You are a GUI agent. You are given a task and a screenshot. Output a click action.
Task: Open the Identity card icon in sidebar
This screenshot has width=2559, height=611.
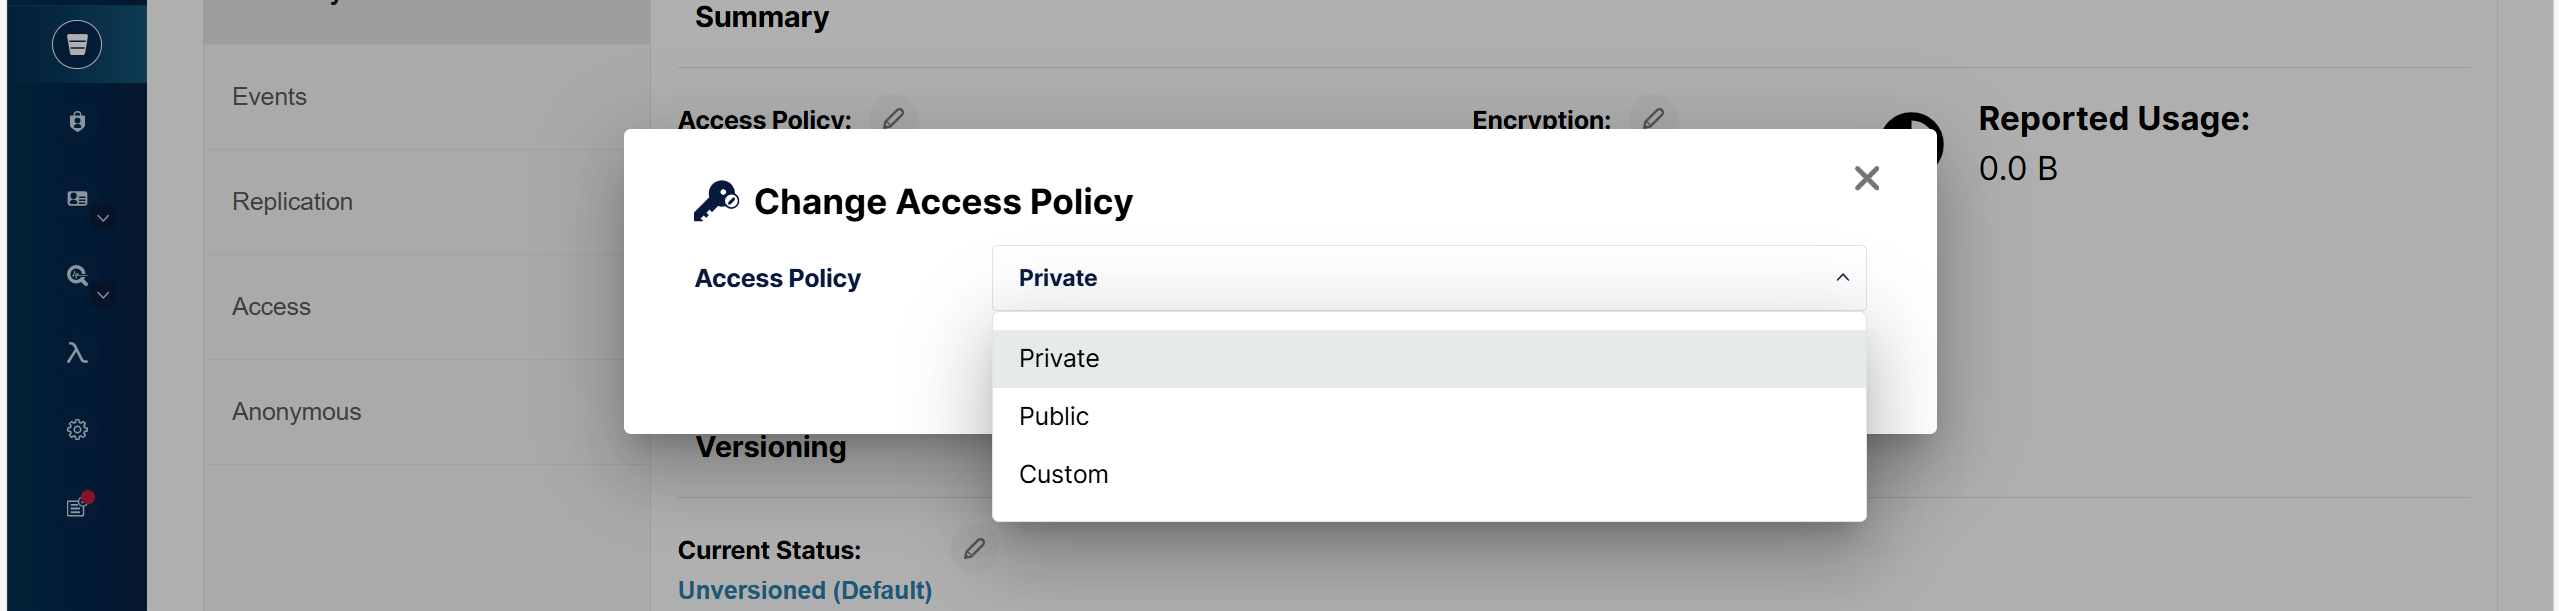coord(77,199)
